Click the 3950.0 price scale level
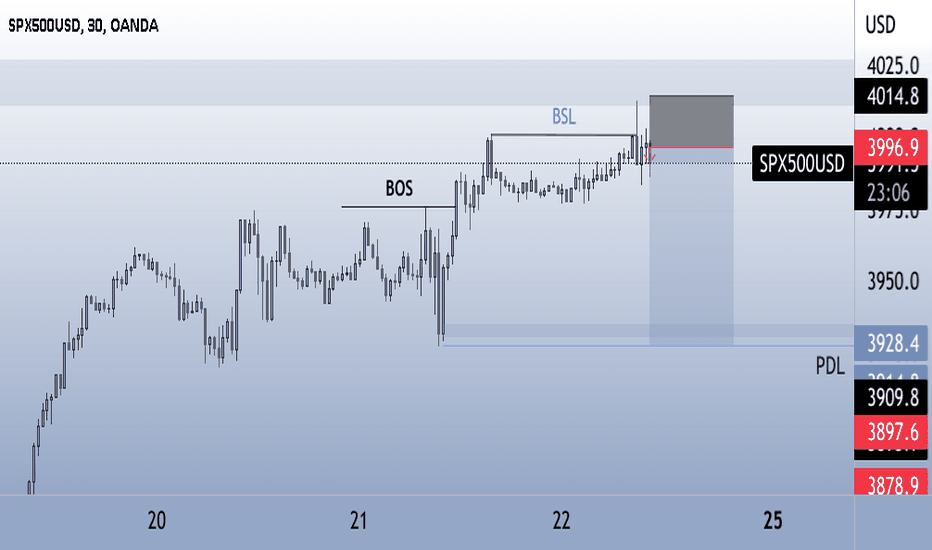Viewport: 932px width, 550px height. pos(893,281)
